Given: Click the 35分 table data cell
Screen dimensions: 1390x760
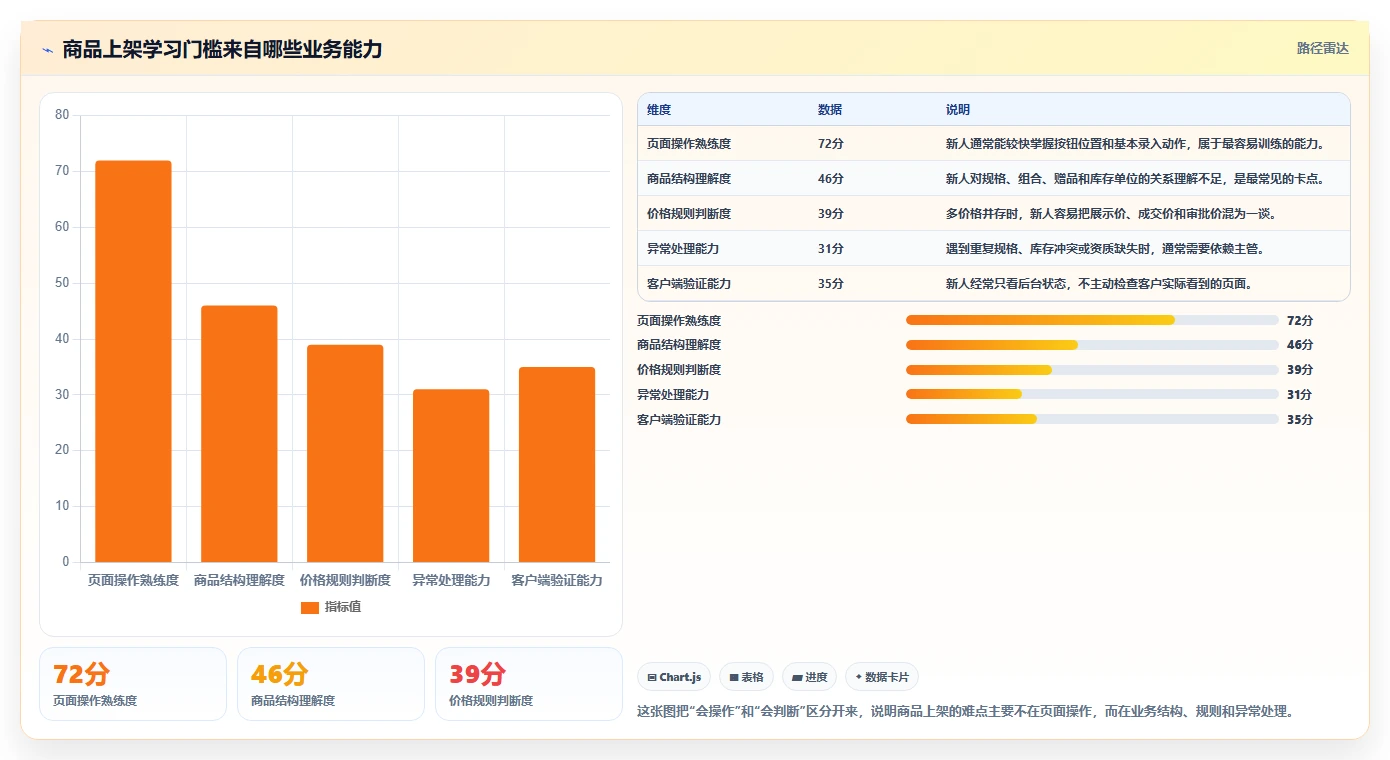Looking at the screenshot, I should (831, 284).
